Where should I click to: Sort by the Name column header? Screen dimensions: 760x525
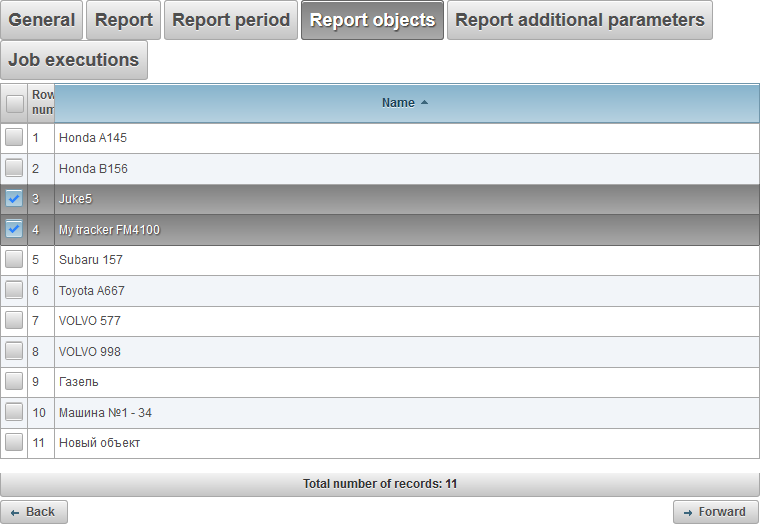[x=397, y=103]
